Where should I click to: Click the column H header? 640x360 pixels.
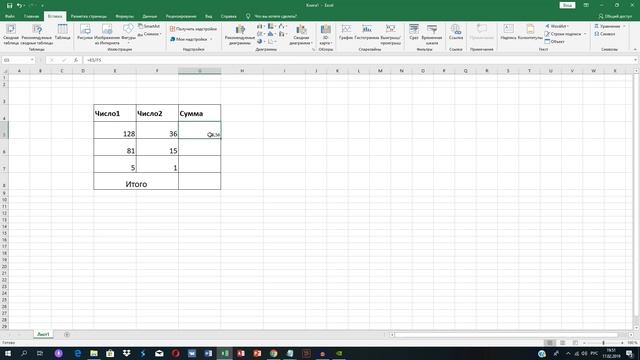pos(242,71)
